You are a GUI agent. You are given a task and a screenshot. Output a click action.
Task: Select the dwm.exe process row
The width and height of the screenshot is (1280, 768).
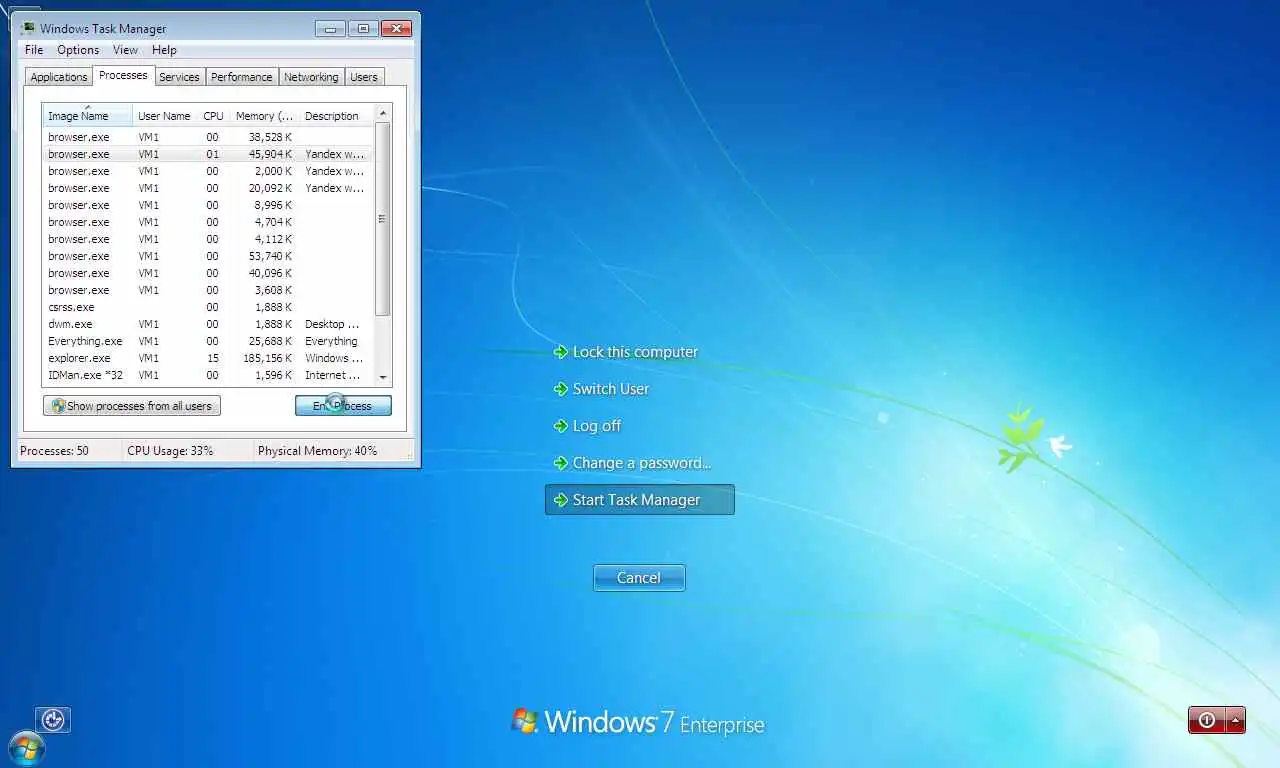(208, 324)
